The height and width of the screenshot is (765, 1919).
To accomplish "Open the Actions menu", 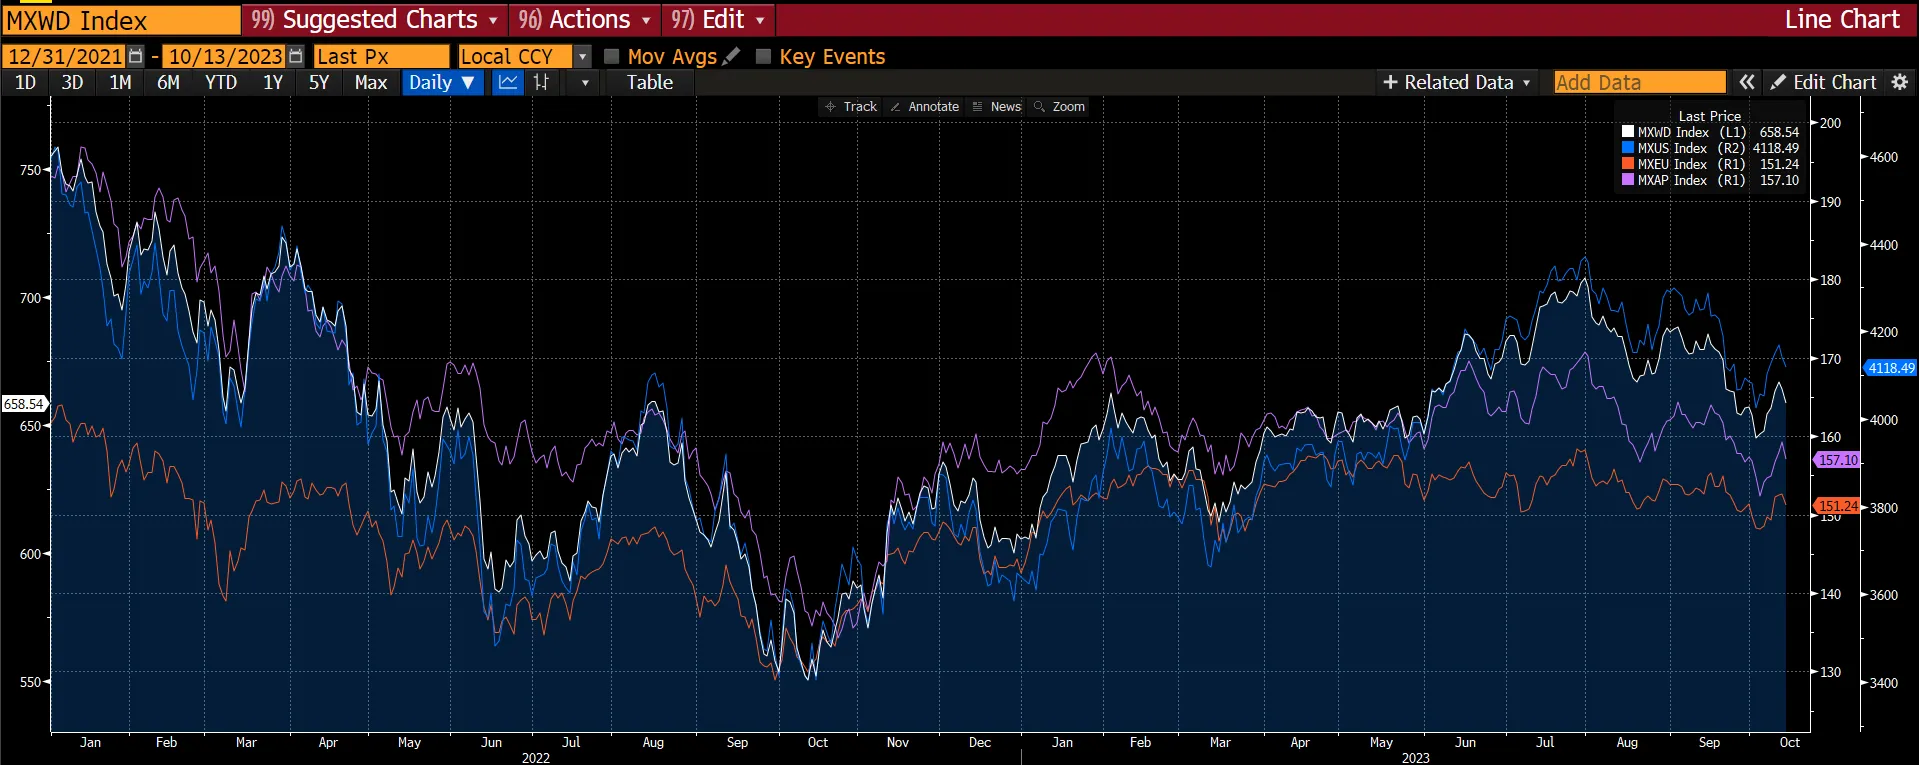I will point(585,20).
